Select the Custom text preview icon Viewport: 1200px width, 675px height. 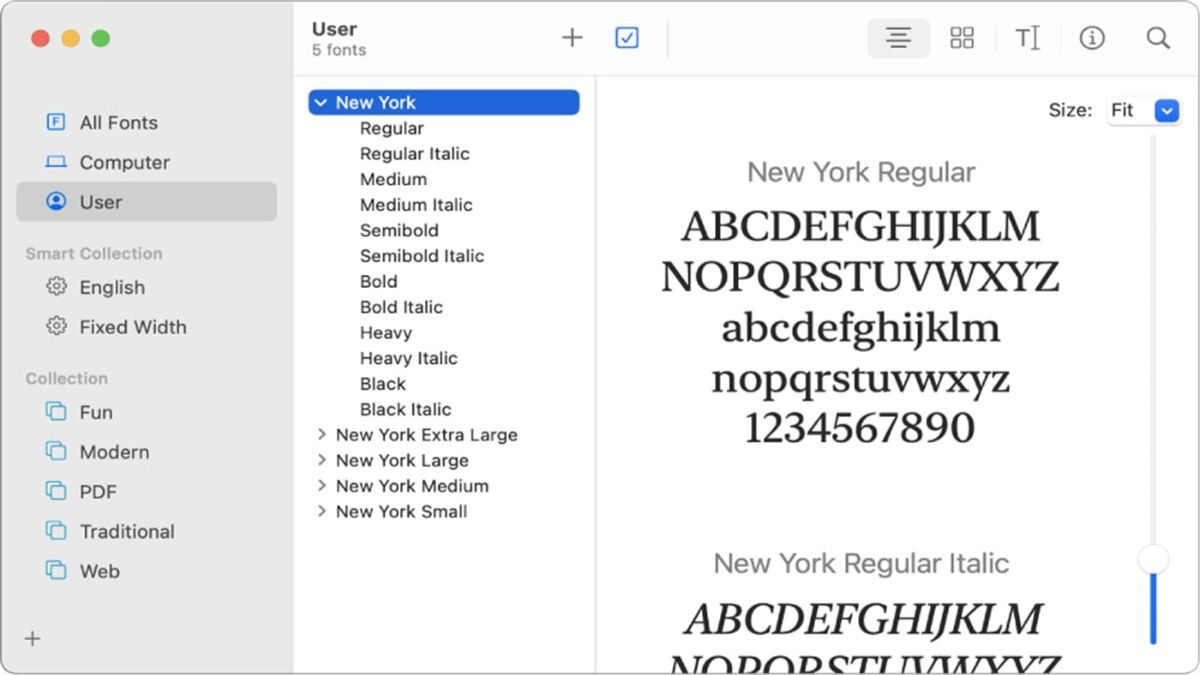point(1027,38)
